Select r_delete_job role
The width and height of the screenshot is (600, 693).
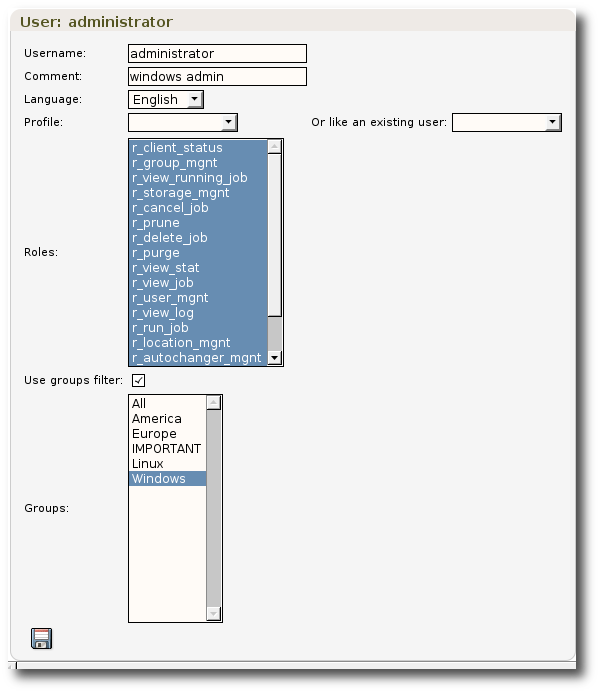point(198,238)
